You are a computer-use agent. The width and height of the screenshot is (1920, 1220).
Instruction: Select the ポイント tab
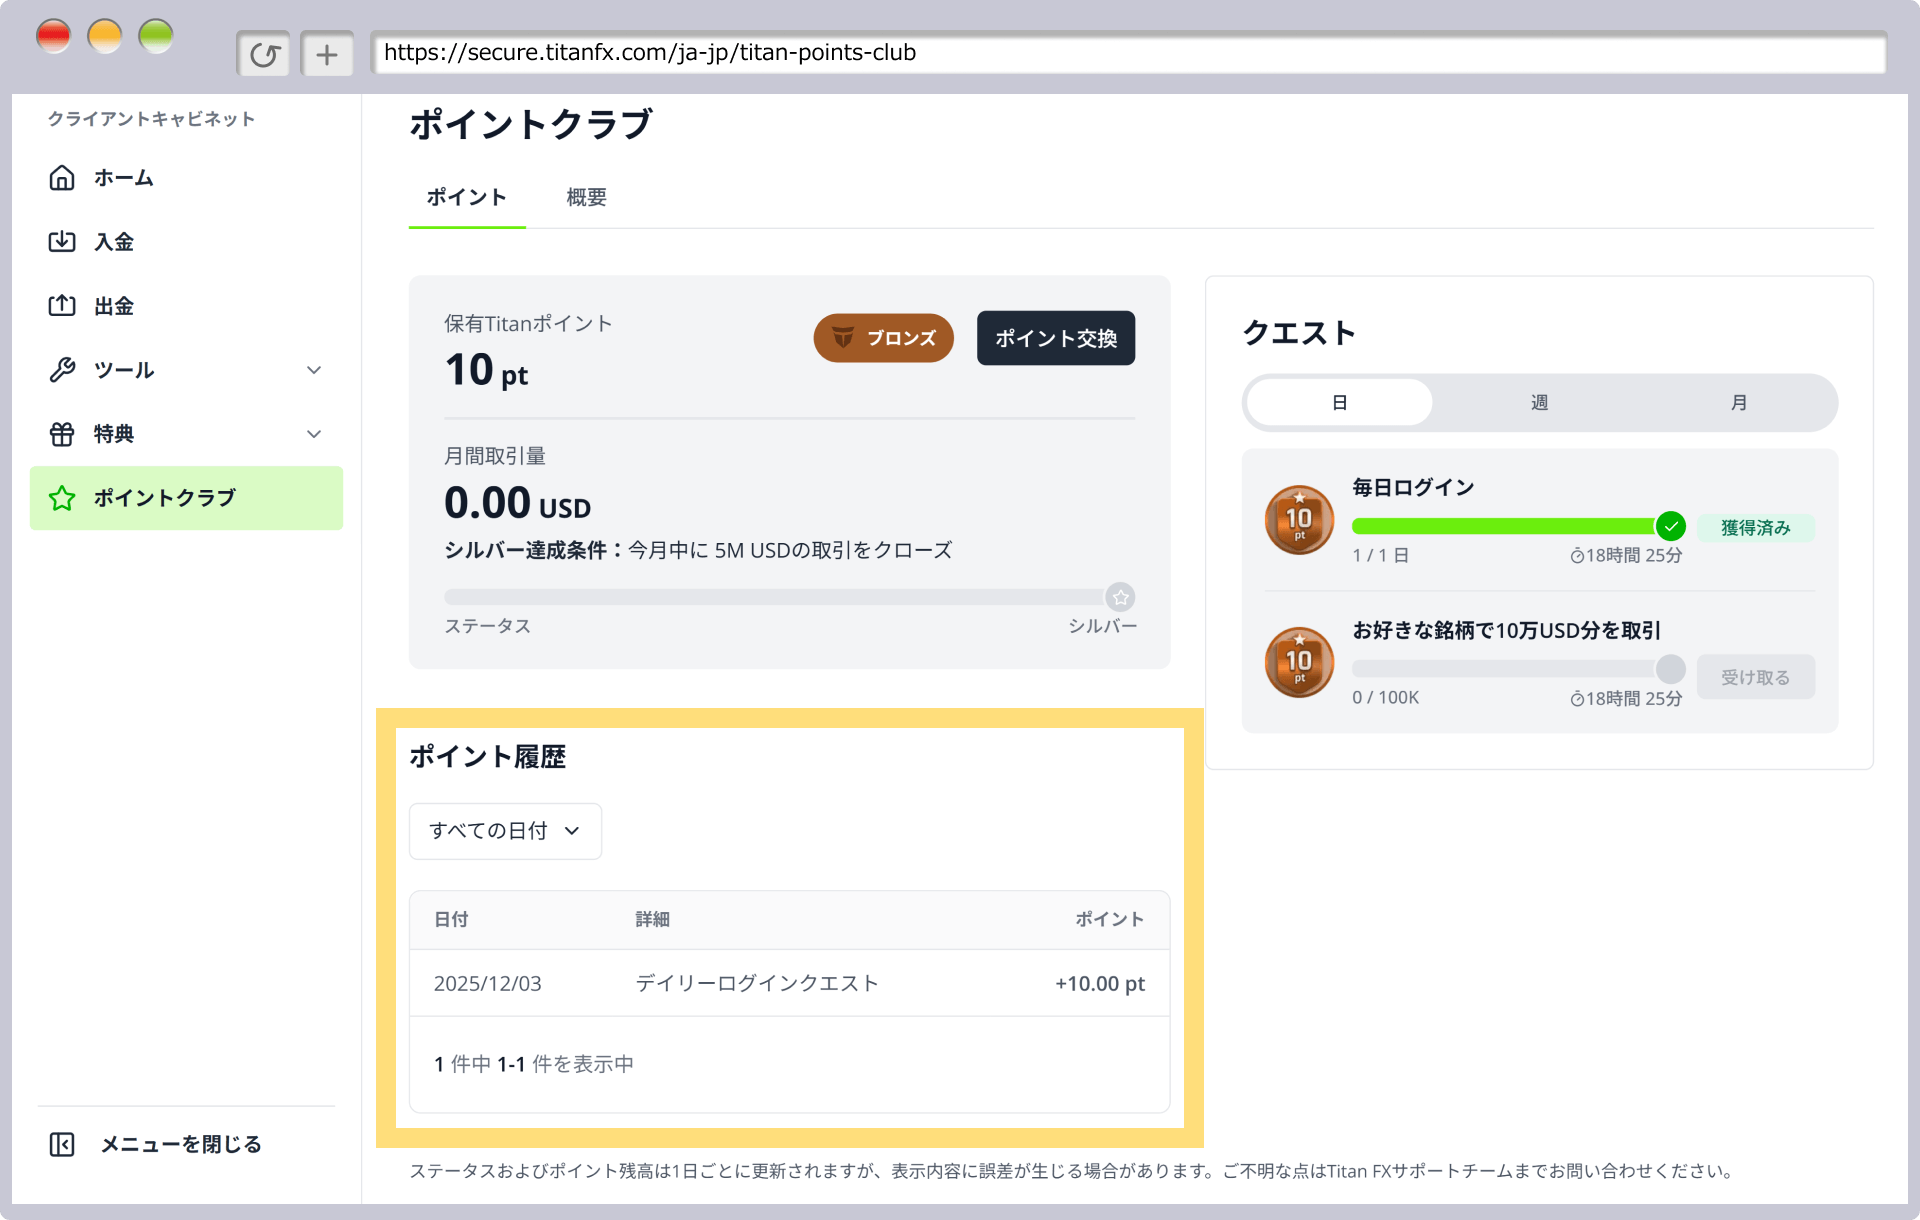pyautogui.click(x=466, y=197)
